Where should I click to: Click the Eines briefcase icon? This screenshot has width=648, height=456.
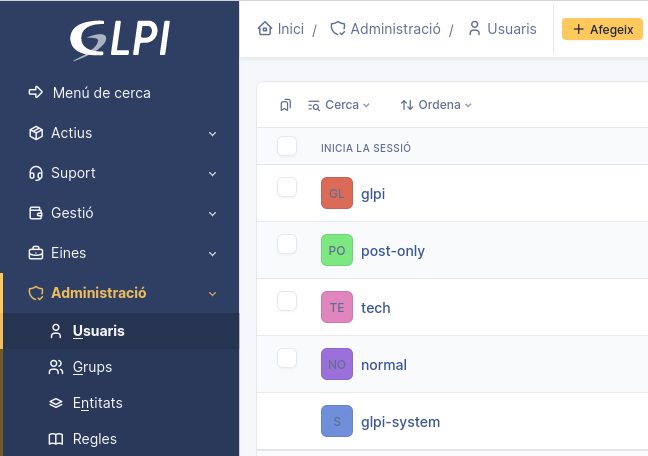pyautogui.click(x=36, y=253)
